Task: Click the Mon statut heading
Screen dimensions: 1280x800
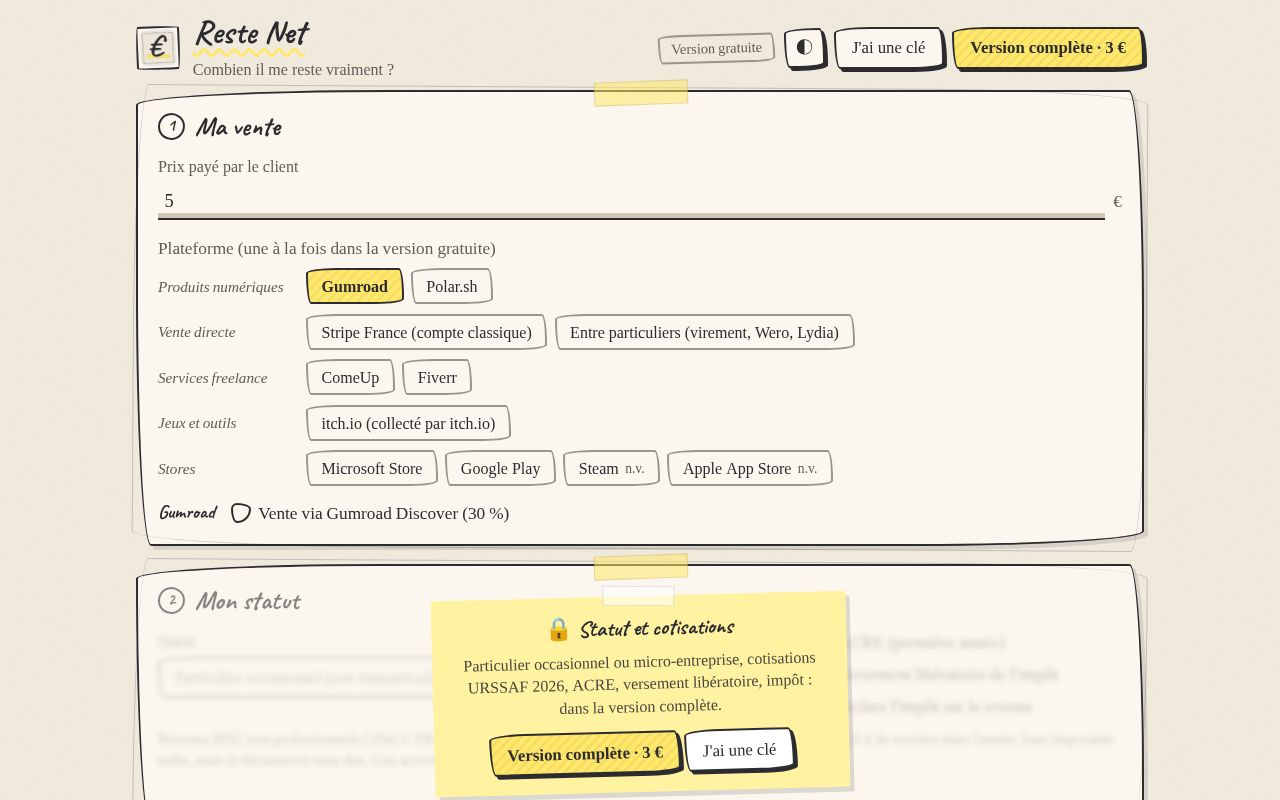Action: point(248,601)
